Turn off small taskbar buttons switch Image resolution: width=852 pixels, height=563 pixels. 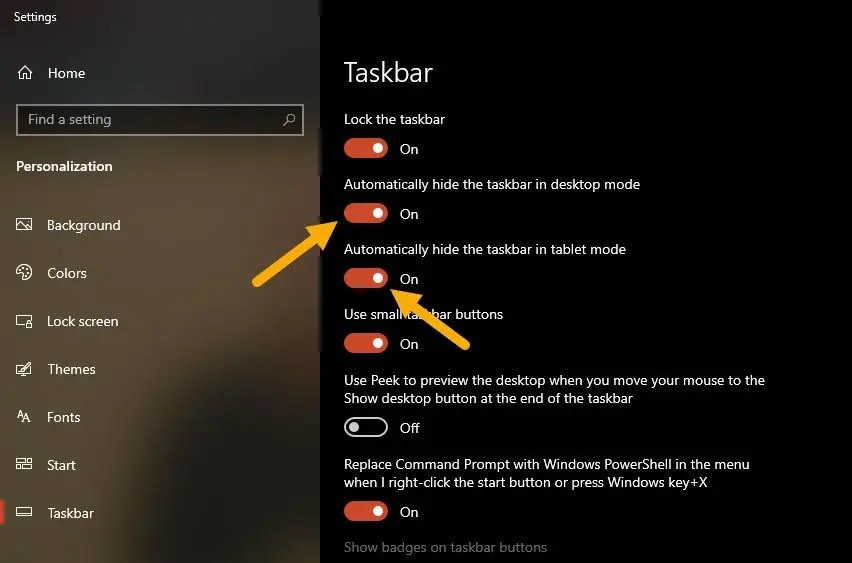(x=366, y=343)
